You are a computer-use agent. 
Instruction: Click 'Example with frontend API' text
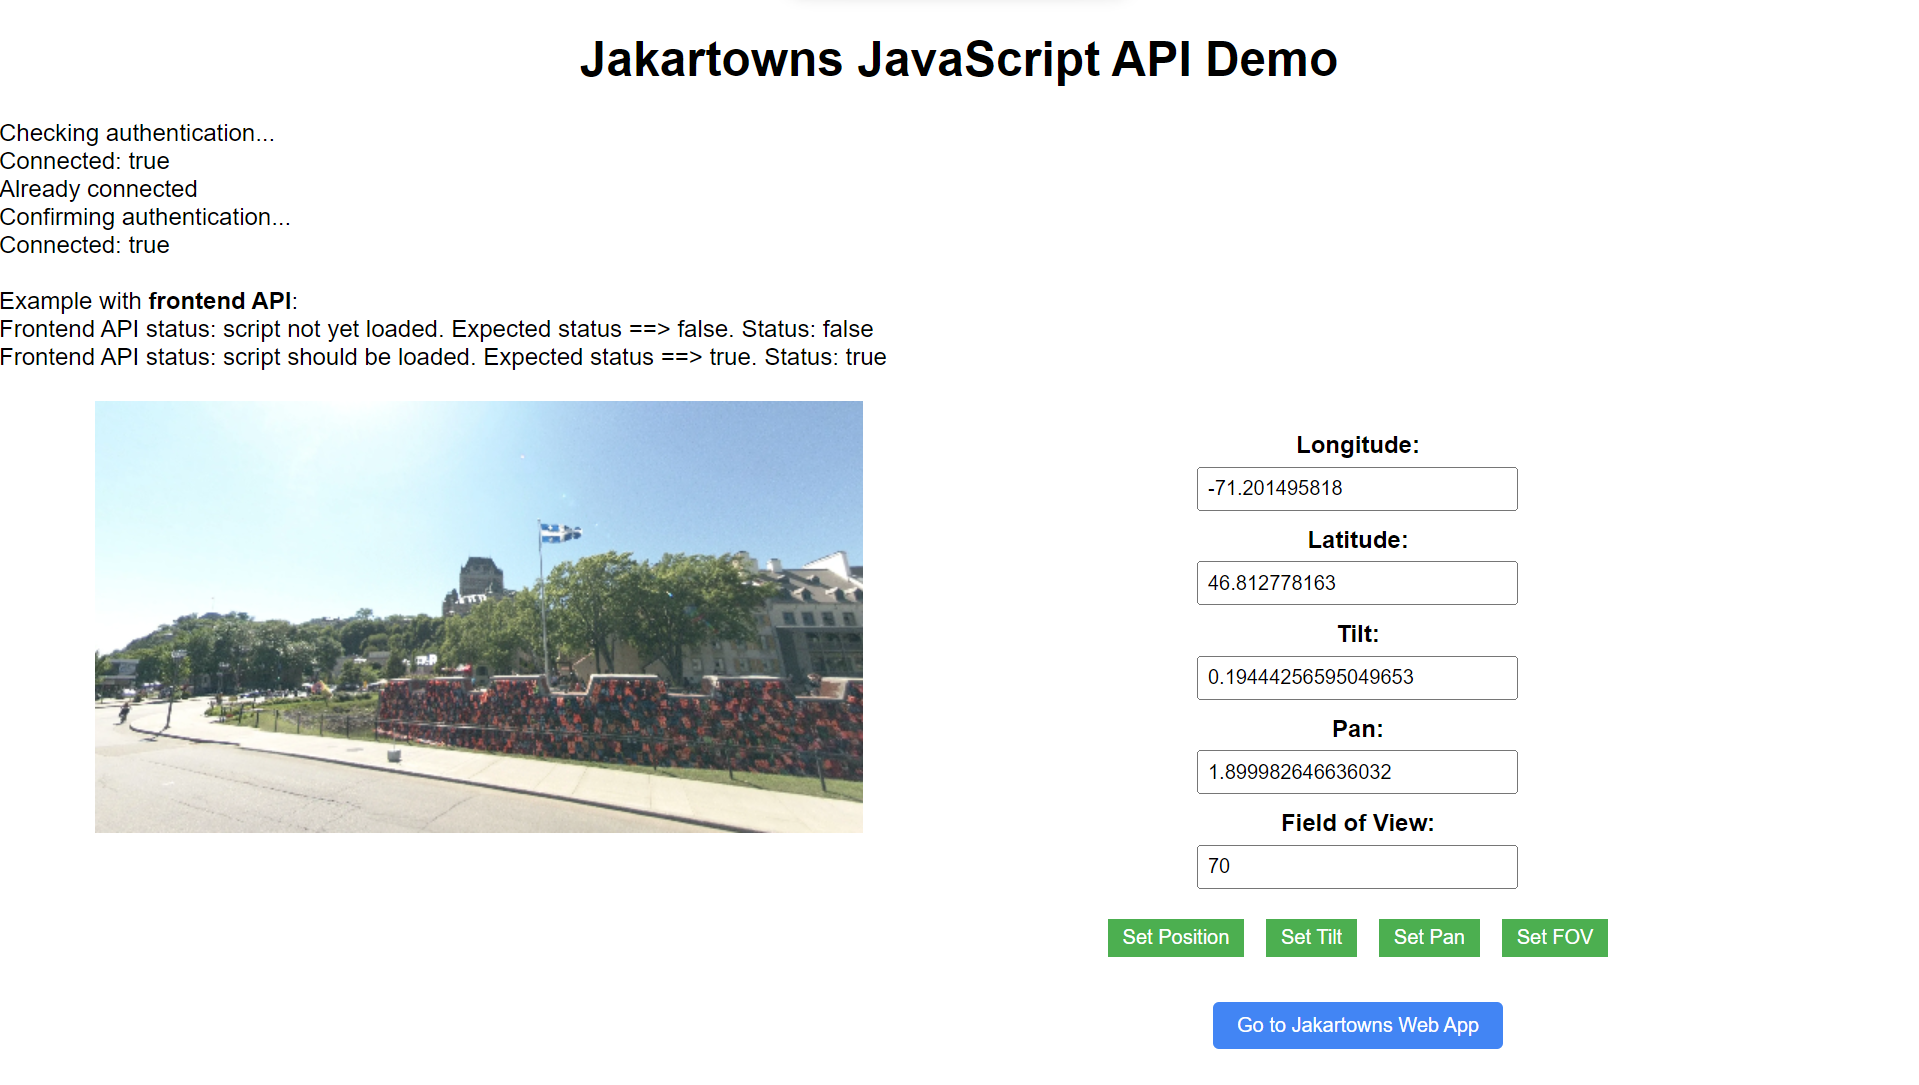click(x=149, y=301)
